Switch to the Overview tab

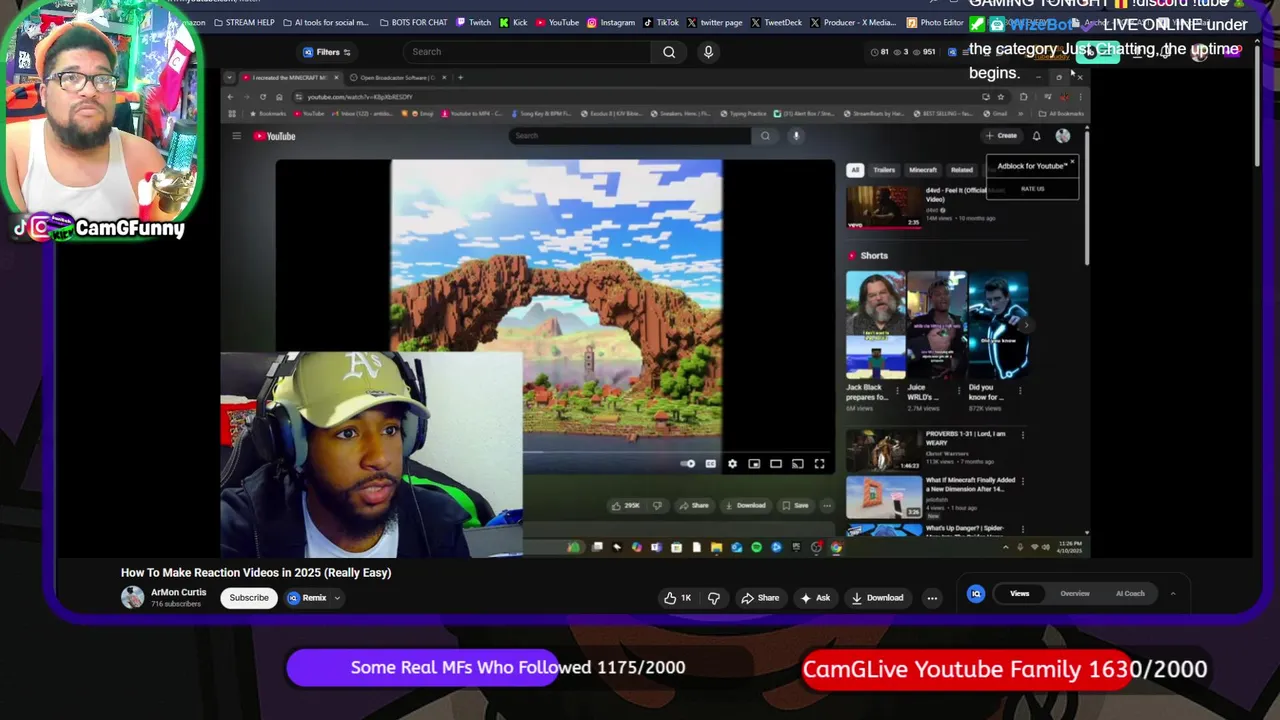point(1075,594)
